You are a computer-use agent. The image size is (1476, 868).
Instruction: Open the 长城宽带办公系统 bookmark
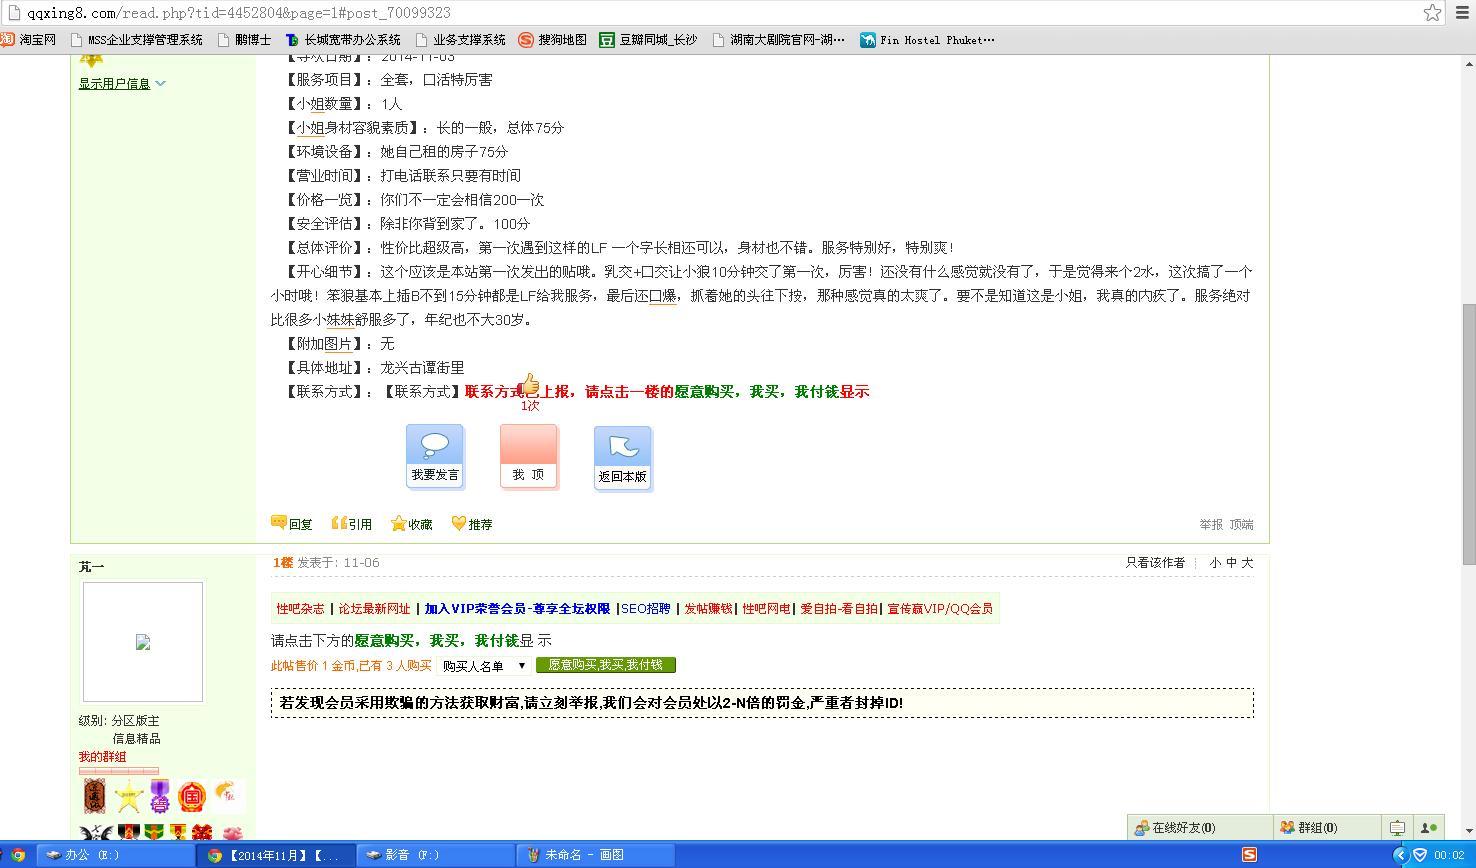pyautogui.click(x=343, y=40)
